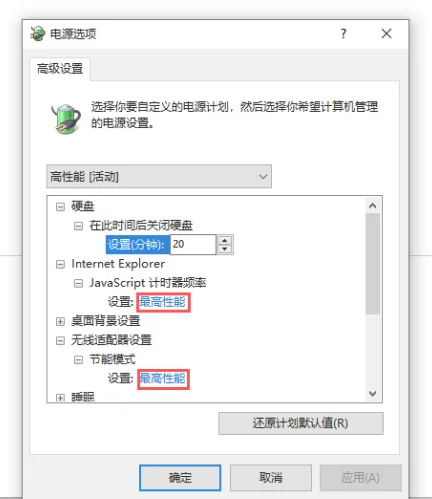This screenshot has height=499, width=432.
Task: Click the 确定 button
Action: (180, 478)
